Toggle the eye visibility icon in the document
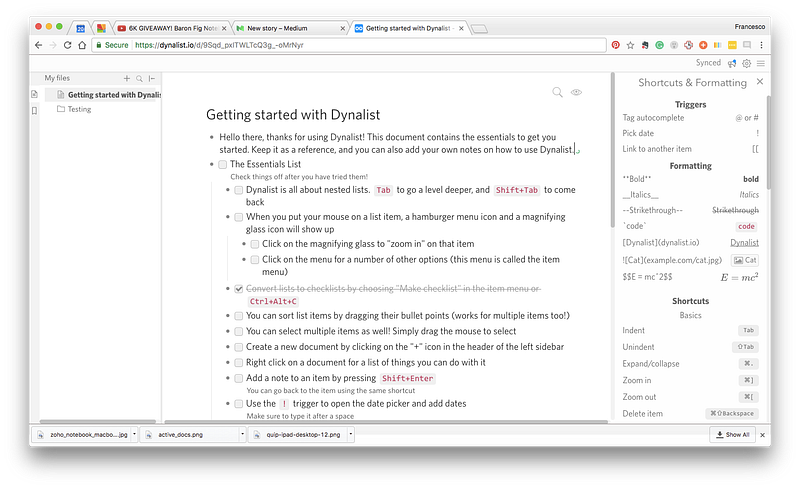 pyautogui.click(x=576, y=92)
